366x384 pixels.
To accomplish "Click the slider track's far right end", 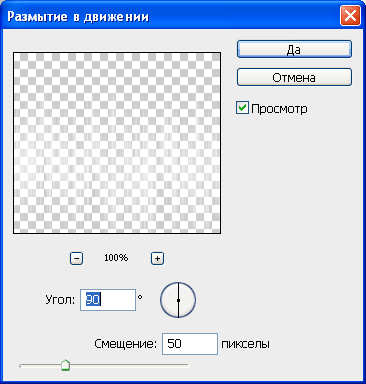I will click(x=187, y=366).
